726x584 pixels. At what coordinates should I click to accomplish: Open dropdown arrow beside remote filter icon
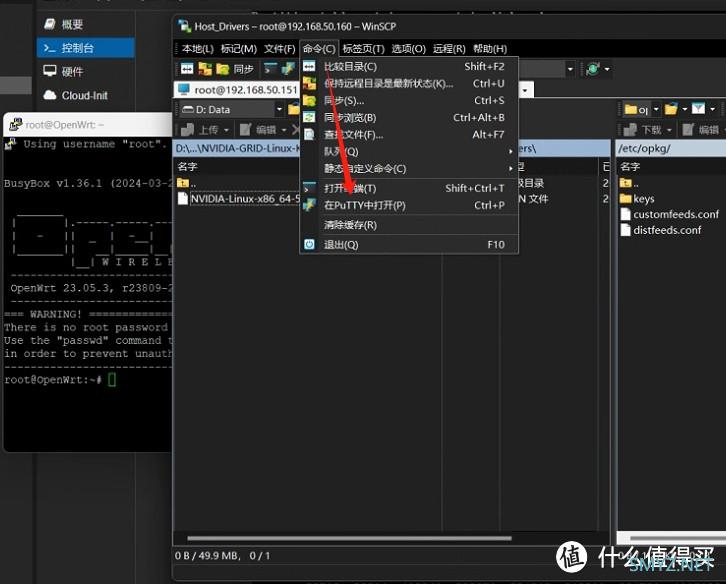713,110
